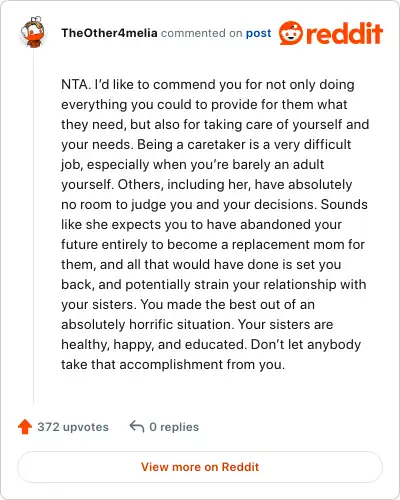This screenshot has width=400, height=500.
Task: Collapse comment via vertical thread line
Action: point(34,227)
